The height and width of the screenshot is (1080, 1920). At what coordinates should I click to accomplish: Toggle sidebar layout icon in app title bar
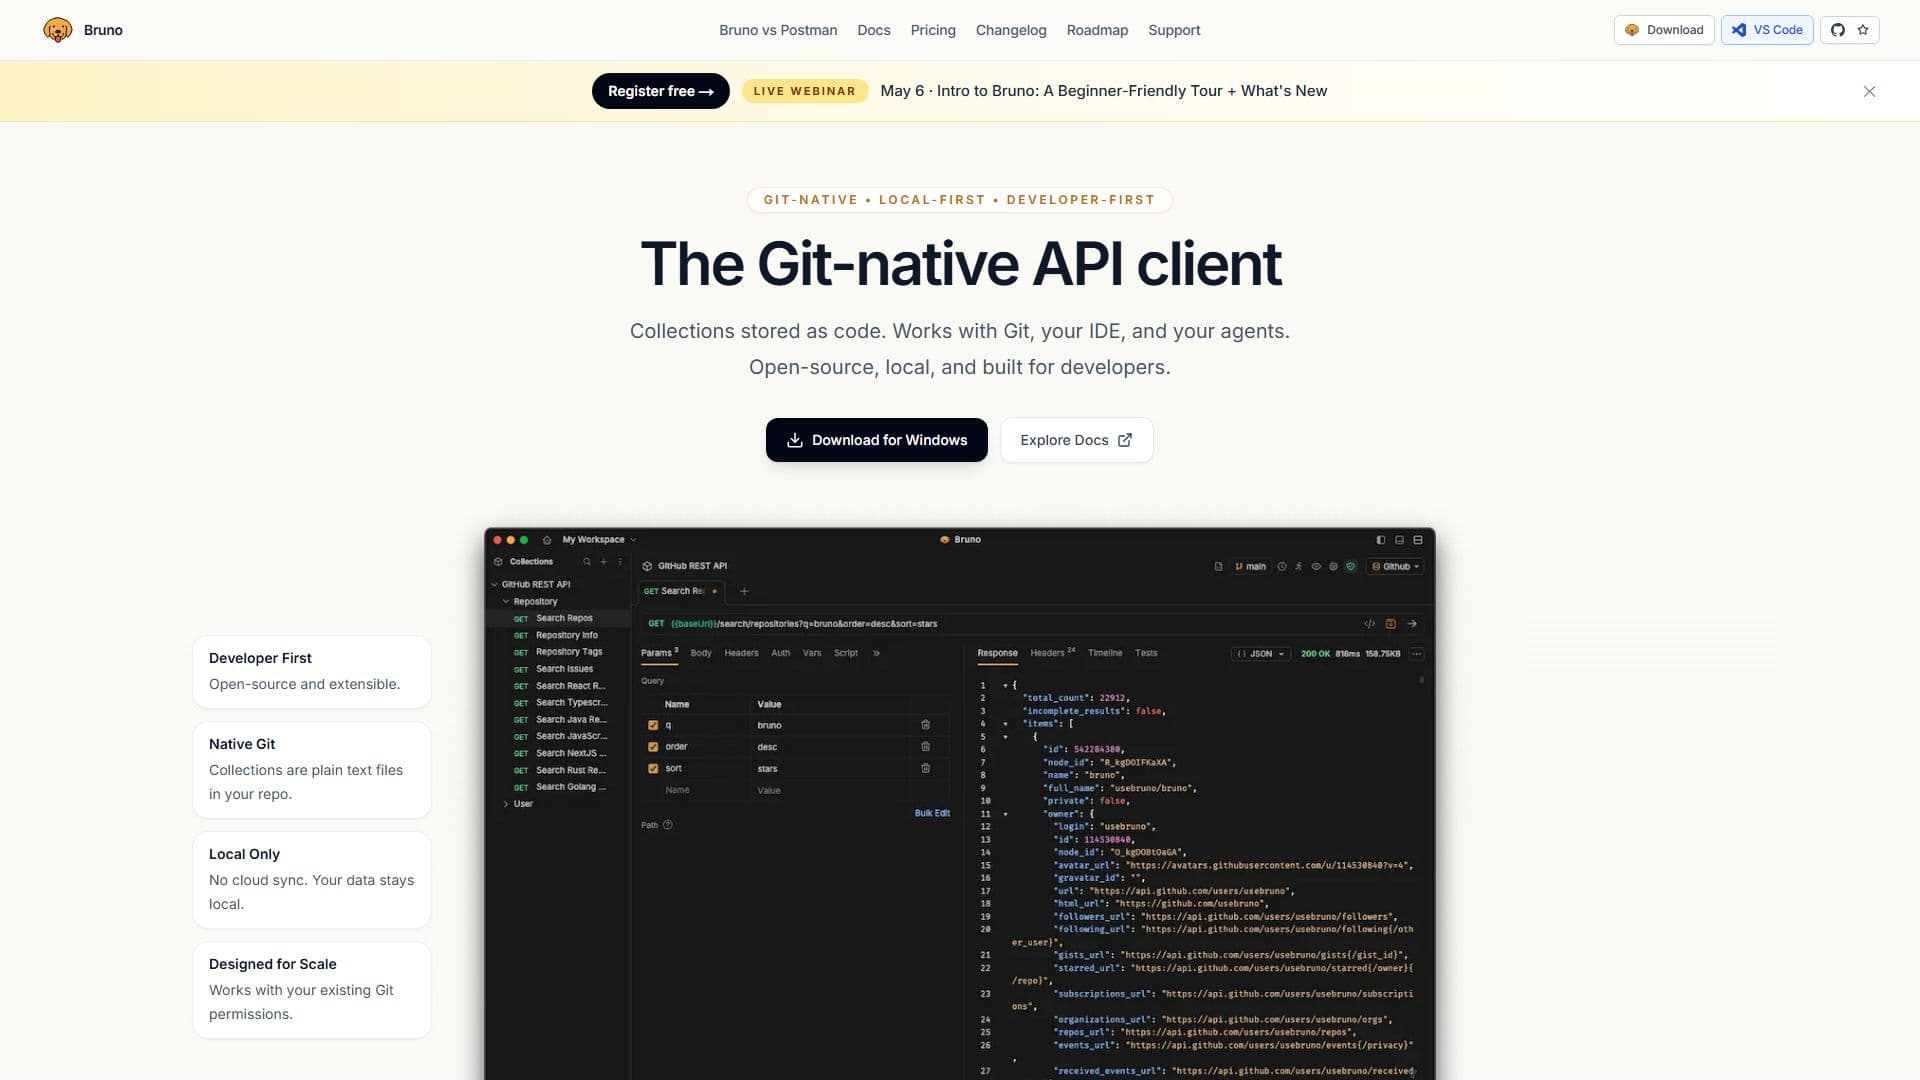pyautogui.click(x=1381, y=540)
